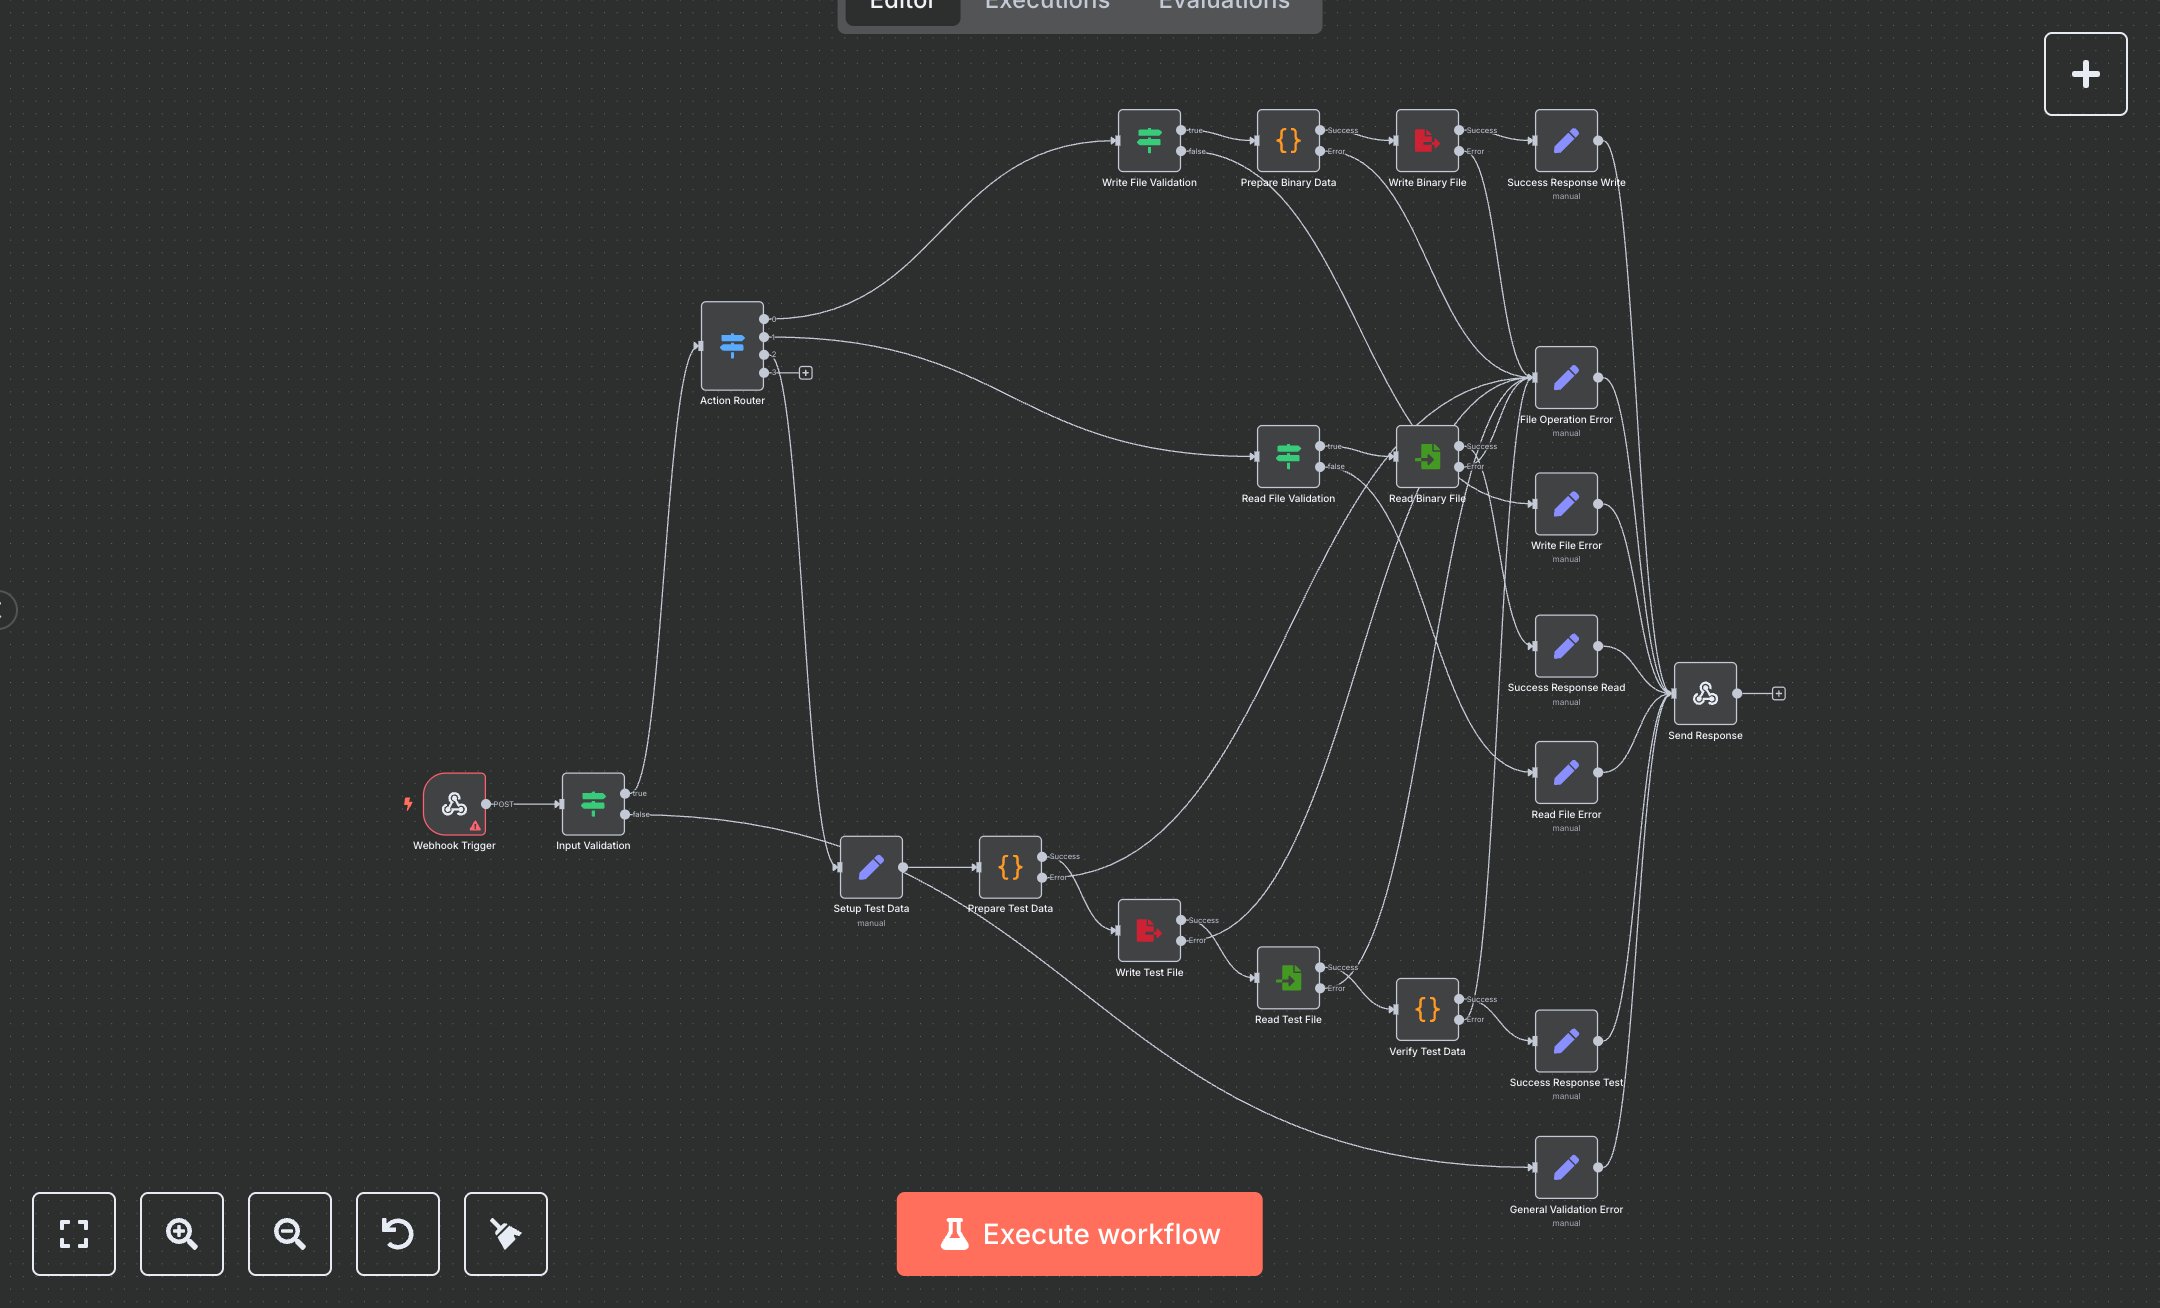The width and height of the screenshot is (2160, 1308).
Task: Select the Read Binary File node
Action: coord(1427,457)
